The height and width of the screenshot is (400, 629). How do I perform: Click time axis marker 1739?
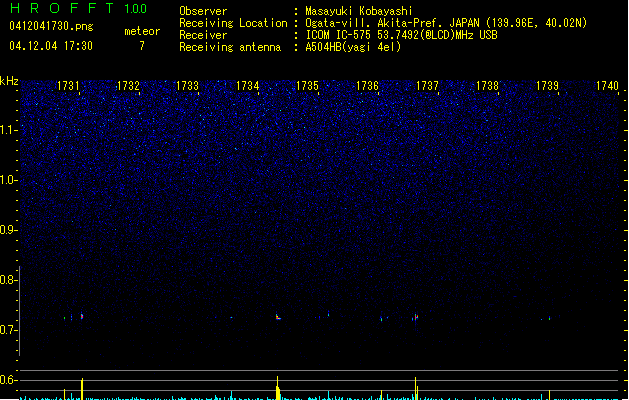[547, 86]
